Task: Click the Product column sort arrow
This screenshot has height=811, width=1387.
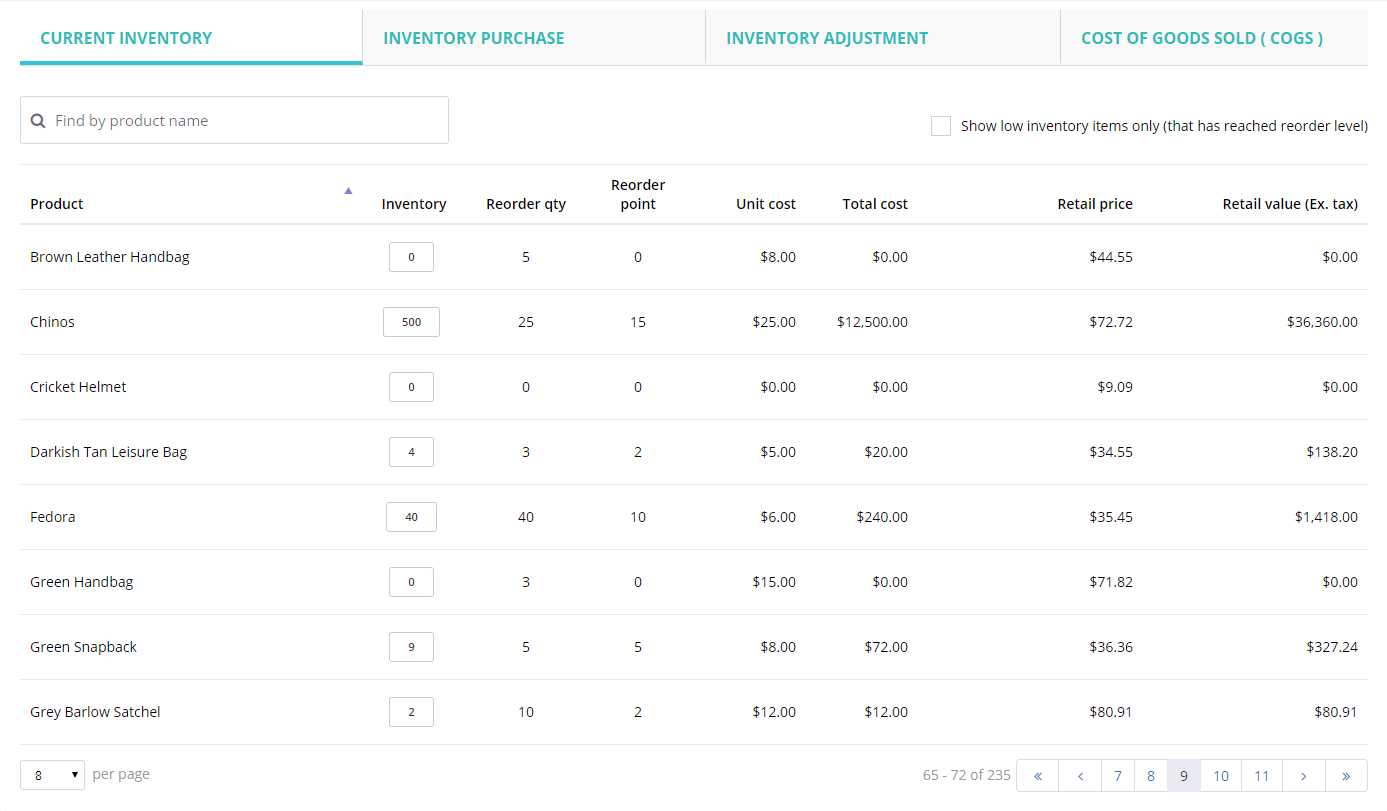Action: (x=348, y=190)
